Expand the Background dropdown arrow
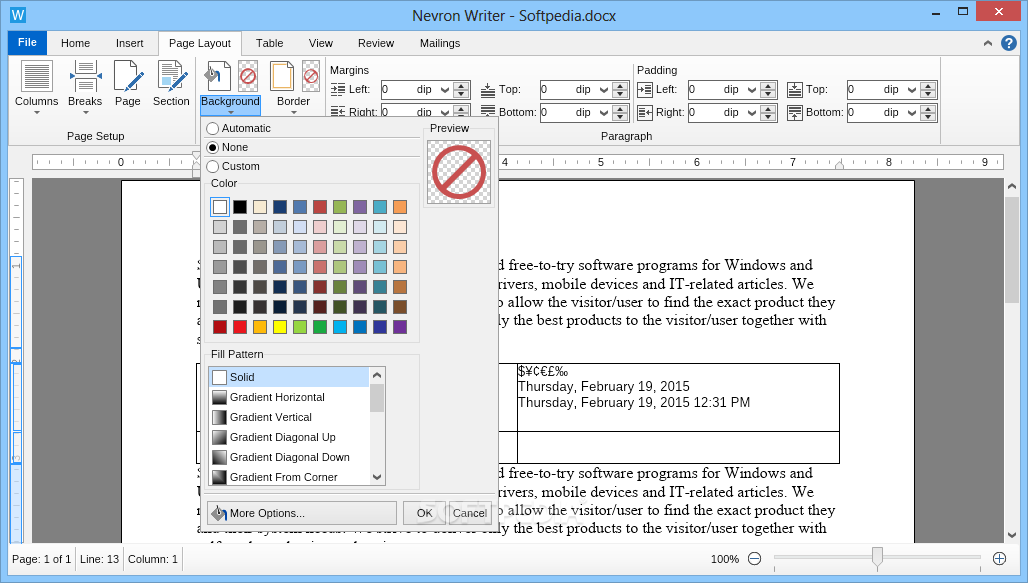 (x=231, y=112)
